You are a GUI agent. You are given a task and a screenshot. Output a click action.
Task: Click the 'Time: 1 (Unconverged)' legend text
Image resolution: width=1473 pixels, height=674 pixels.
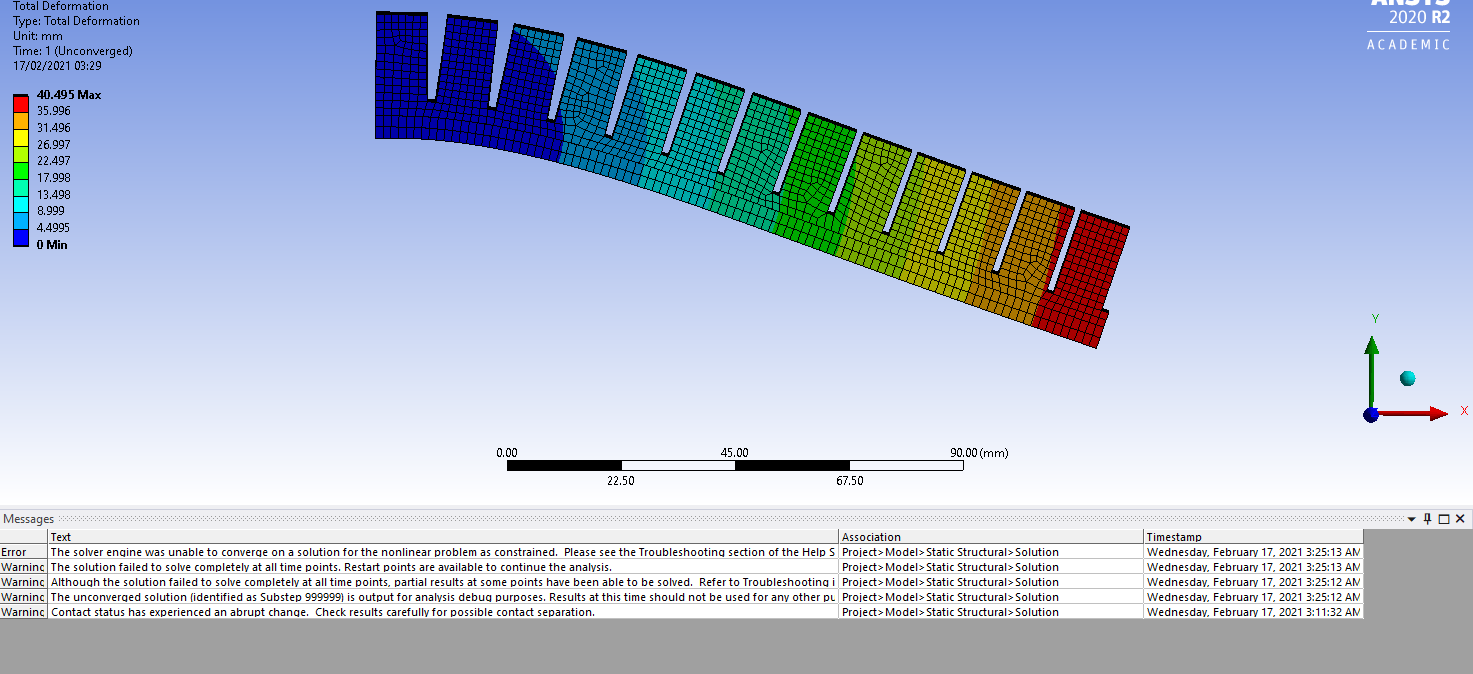(x=72, y=51)
